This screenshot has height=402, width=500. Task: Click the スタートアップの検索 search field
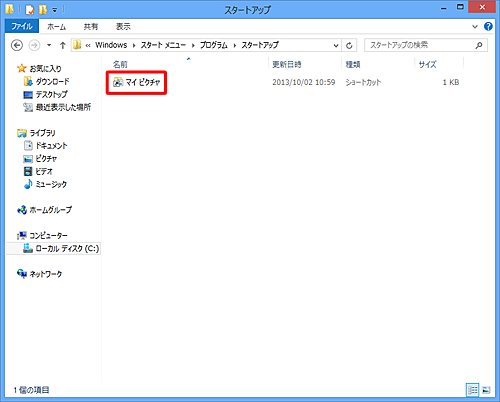[x=420, y=45]
